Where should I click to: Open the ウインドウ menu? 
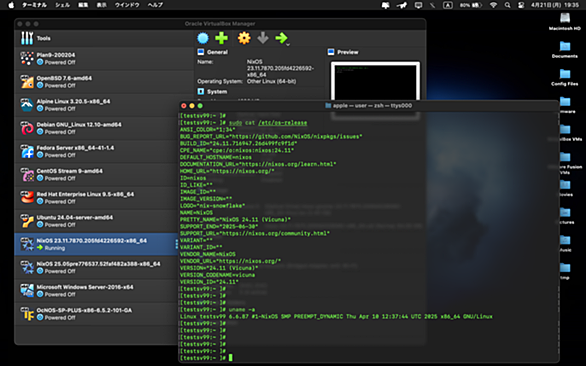(x=127, y=5)
